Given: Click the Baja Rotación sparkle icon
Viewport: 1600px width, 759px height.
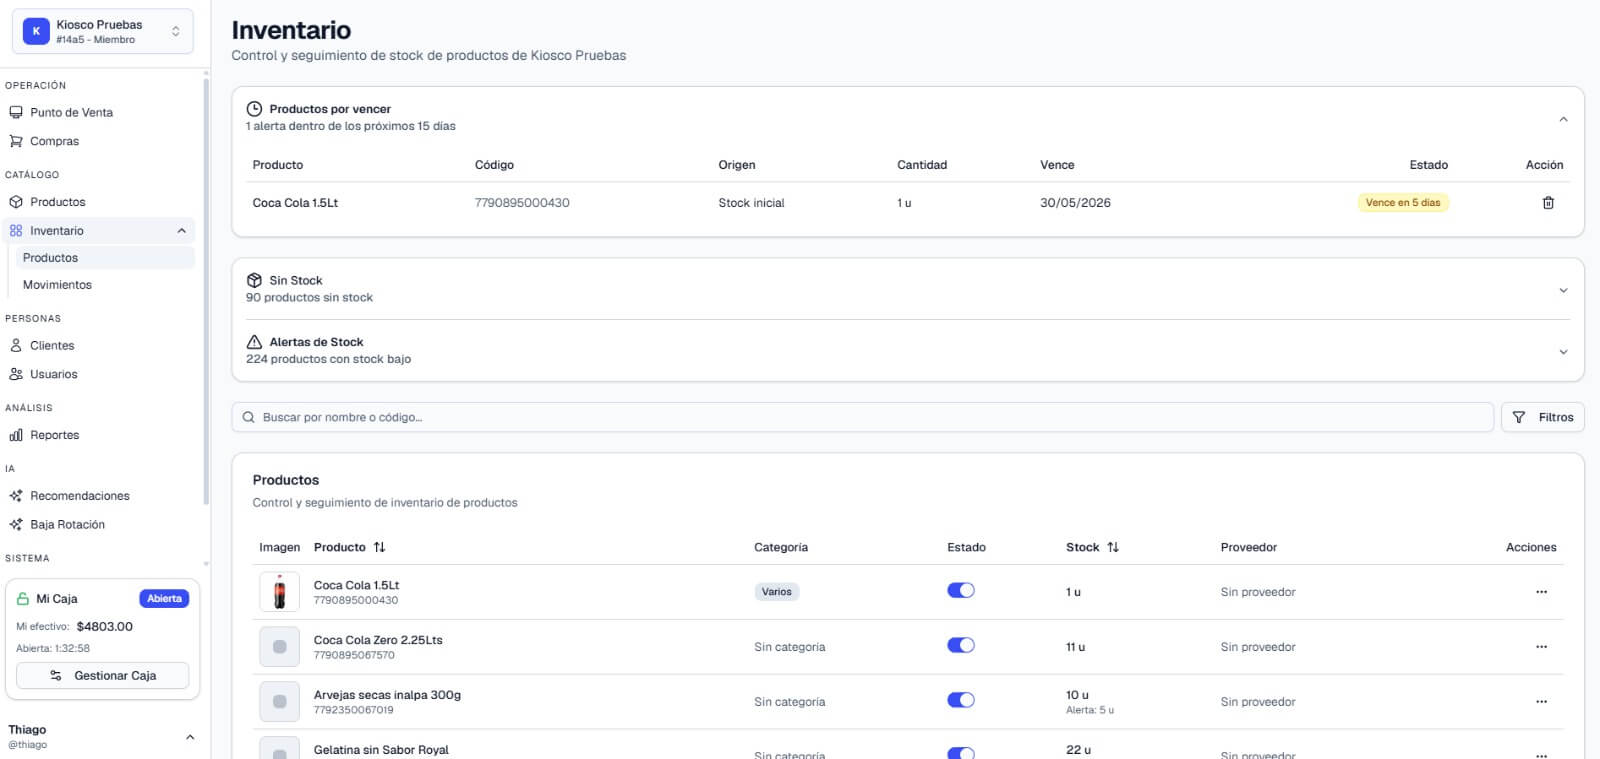Looking at the screenshot, I should coord(16,525).
